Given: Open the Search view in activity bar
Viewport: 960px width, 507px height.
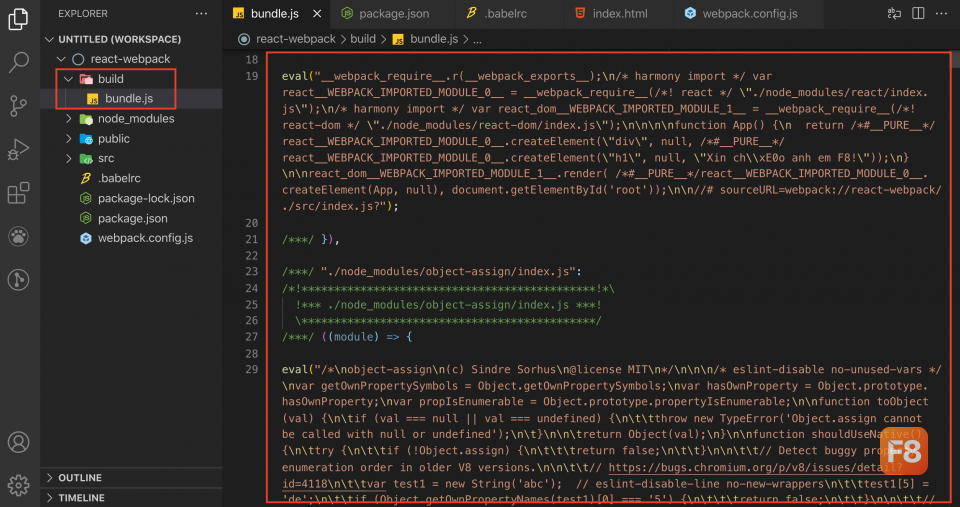Looking at the screenshot, I should click(x=18, y=62).
